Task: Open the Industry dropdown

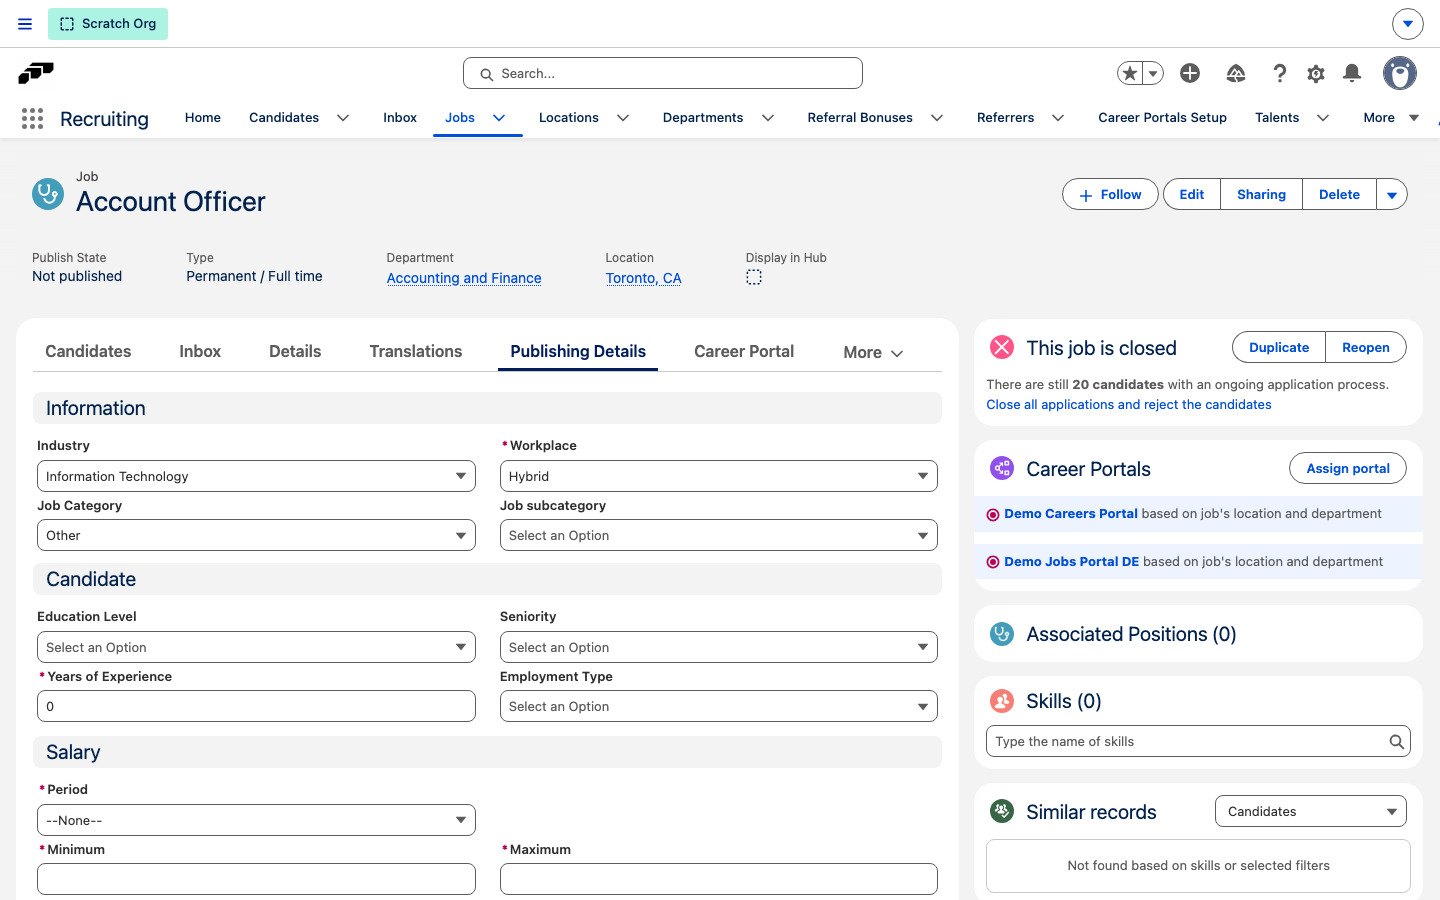Action: [x=256, y=476]
